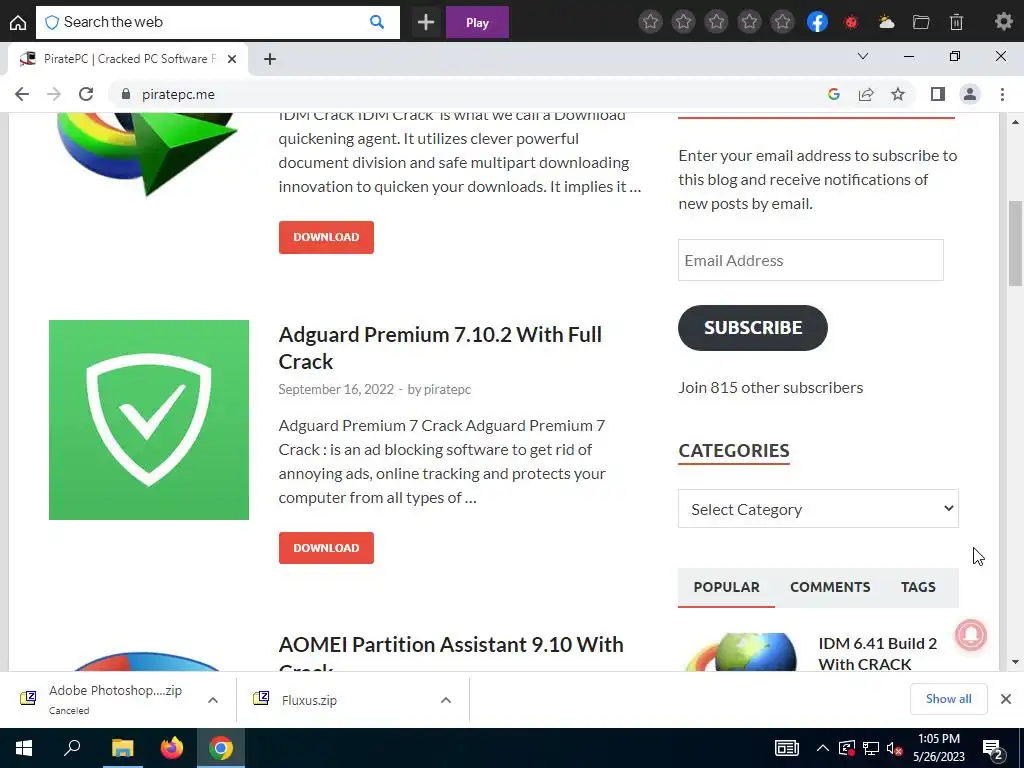Image resolution: width=1024 pixels, height=768 pixels.
Task: Switch to the COMMENTS tab
Action: point(830,587)
